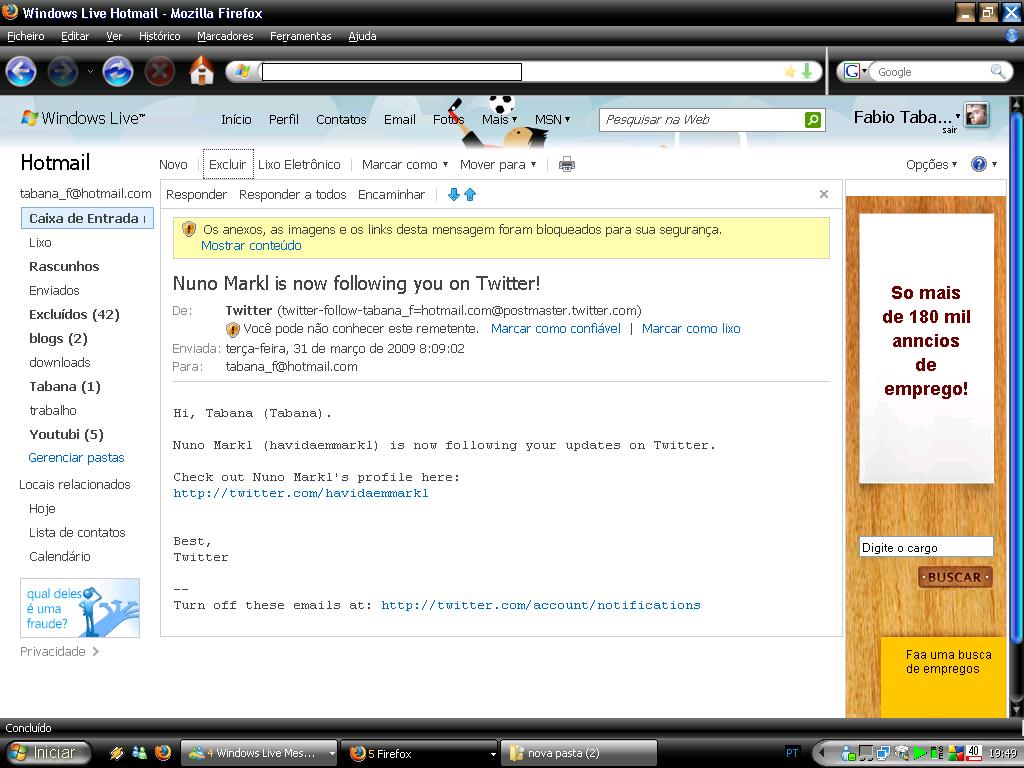Click Marcar como lixo link

tap(691, 328)
